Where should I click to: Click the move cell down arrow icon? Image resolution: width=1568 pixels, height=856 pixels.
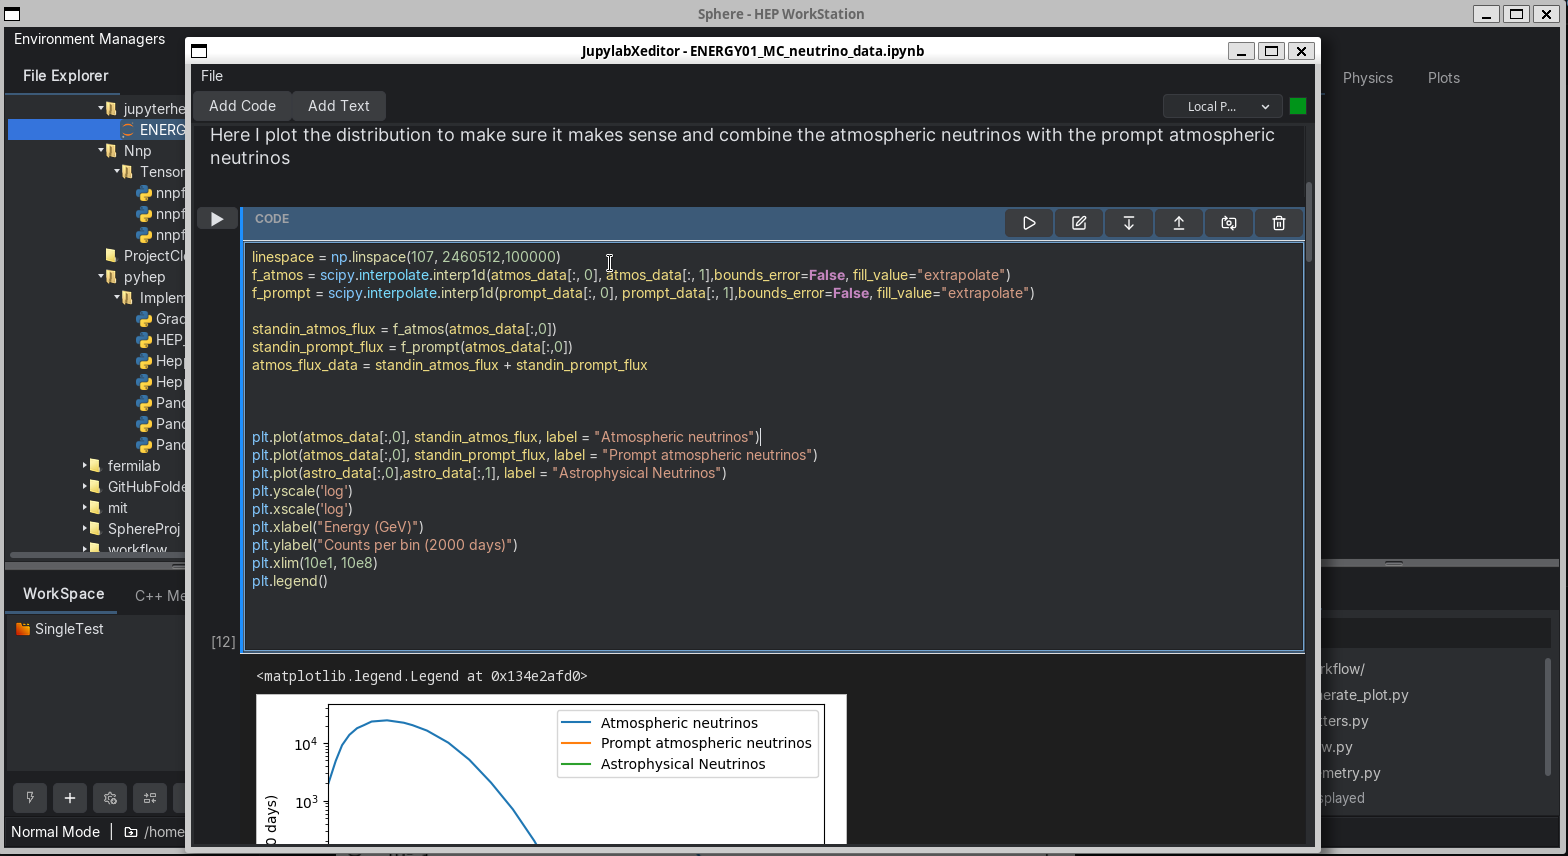1129,223
